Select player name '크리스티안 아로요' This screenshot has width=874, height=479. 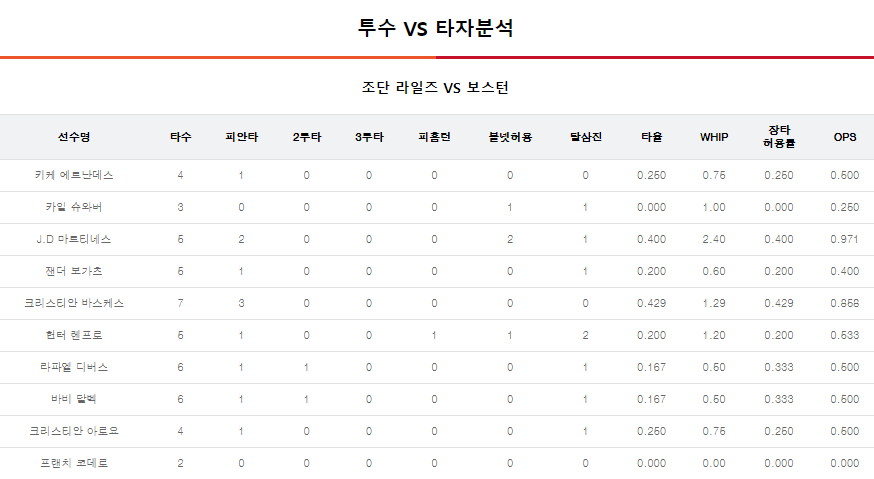pos(74,431)
